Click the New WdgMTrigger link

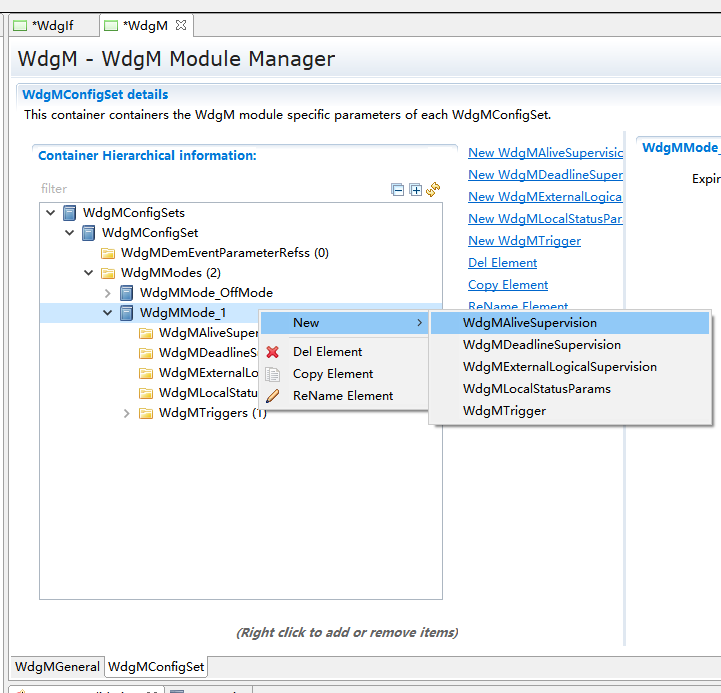tap(524, 241)
